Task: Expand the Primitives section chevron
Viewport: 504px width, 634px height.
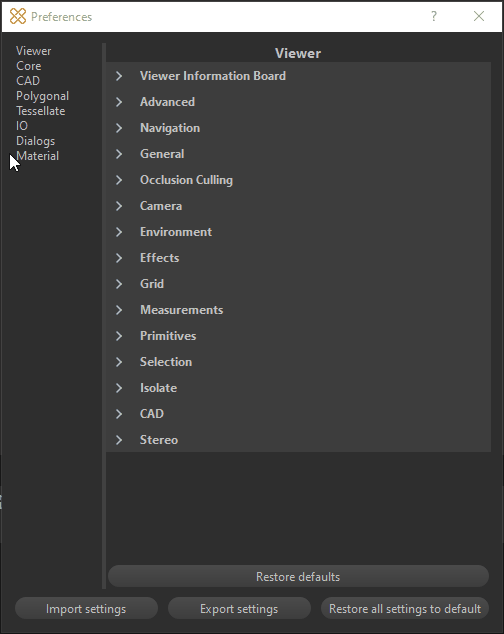Action: coord(119,336)
